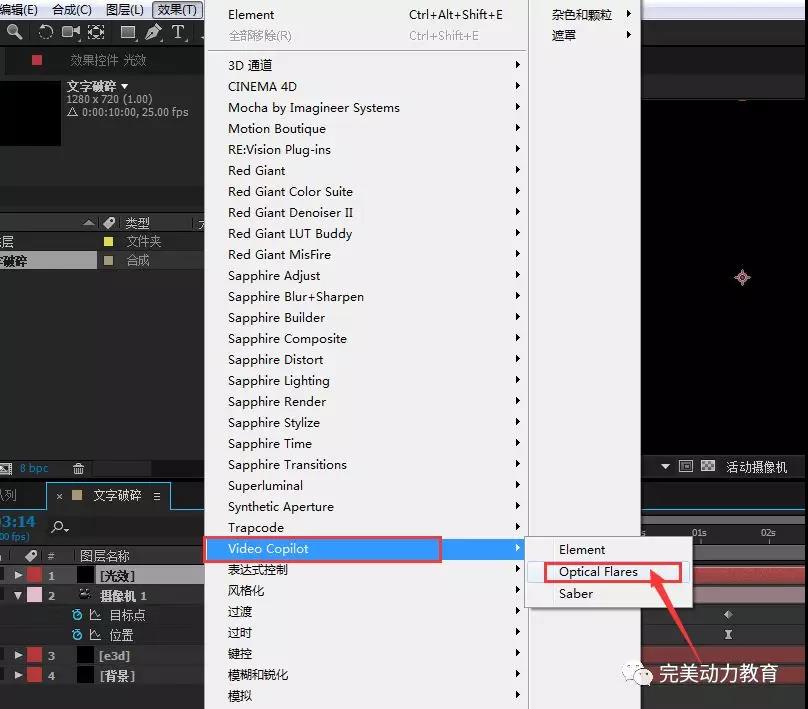This screenshot has width=808, height=709.
Task: Select the Pen tool
Action: [153, 32]
